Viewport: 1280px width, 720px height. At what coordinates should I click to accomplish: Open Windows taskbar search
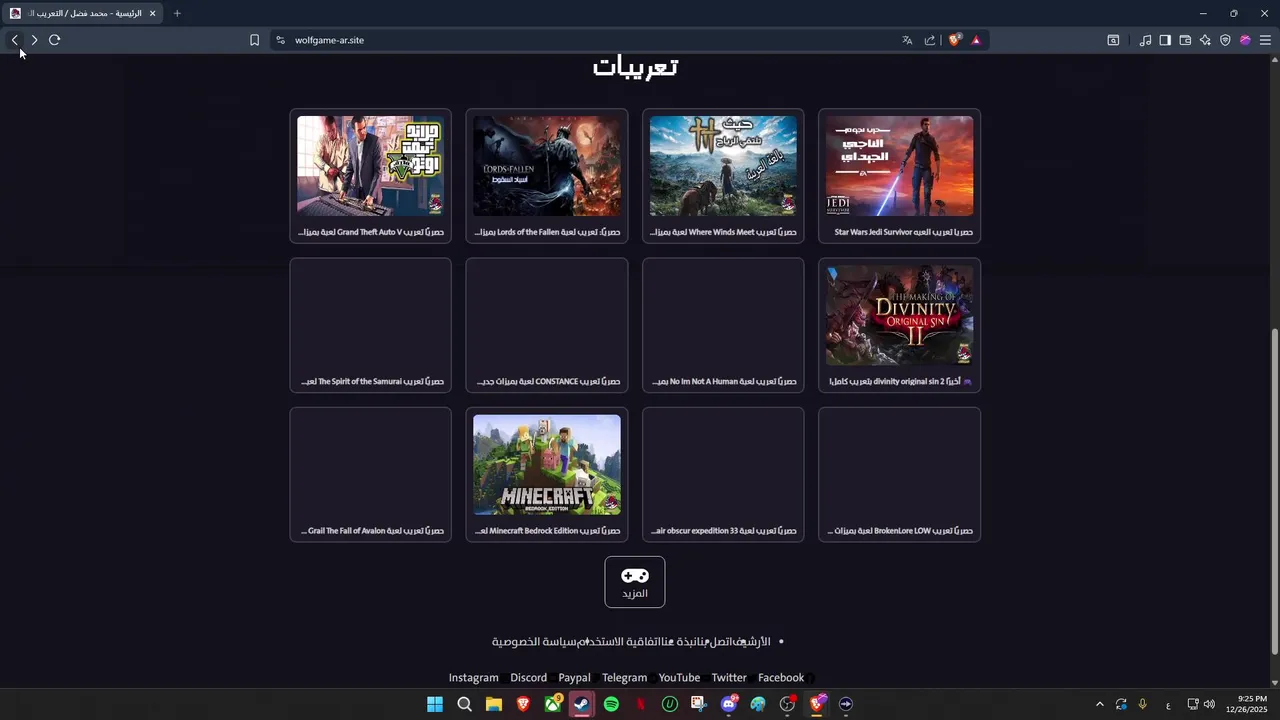coord(464,704)
